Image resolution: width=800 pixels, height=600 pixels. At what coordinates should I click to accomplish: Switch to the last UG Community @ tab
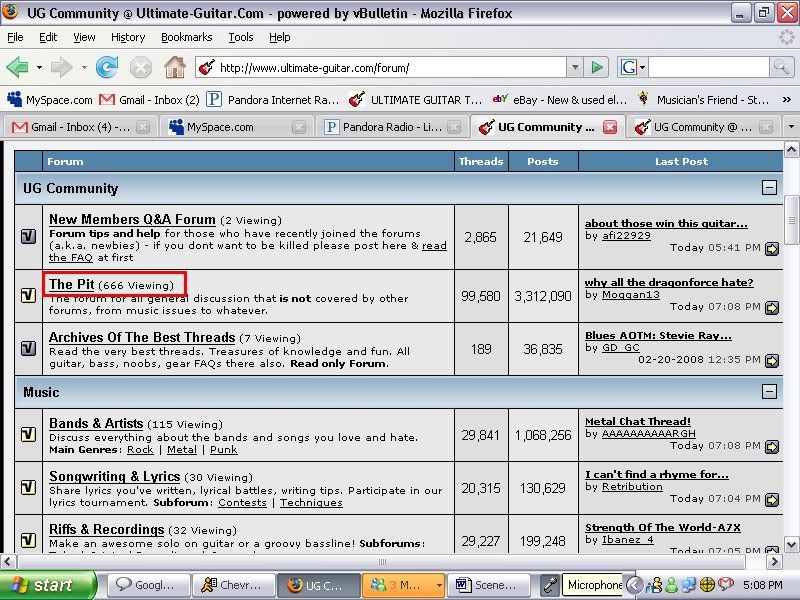pyautogui.click(x=703, y=127)
